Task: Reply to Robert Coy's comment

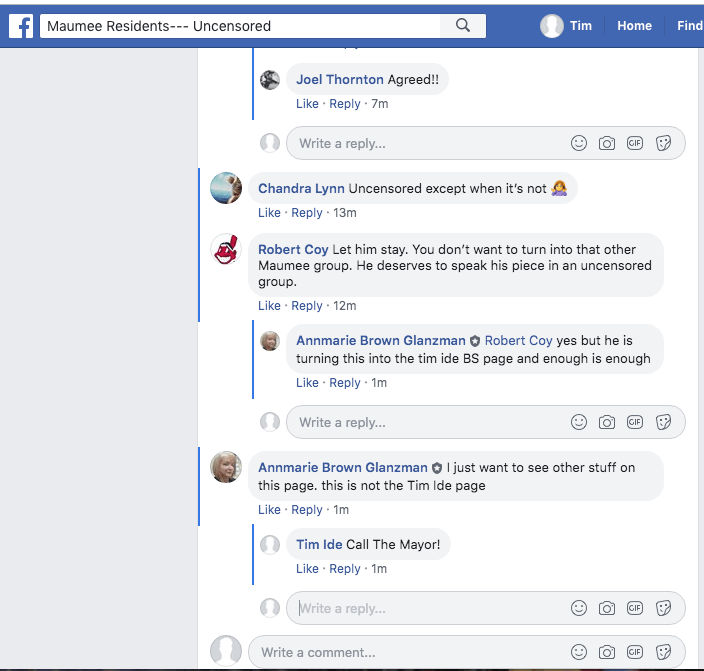Action: click(307, 306)
